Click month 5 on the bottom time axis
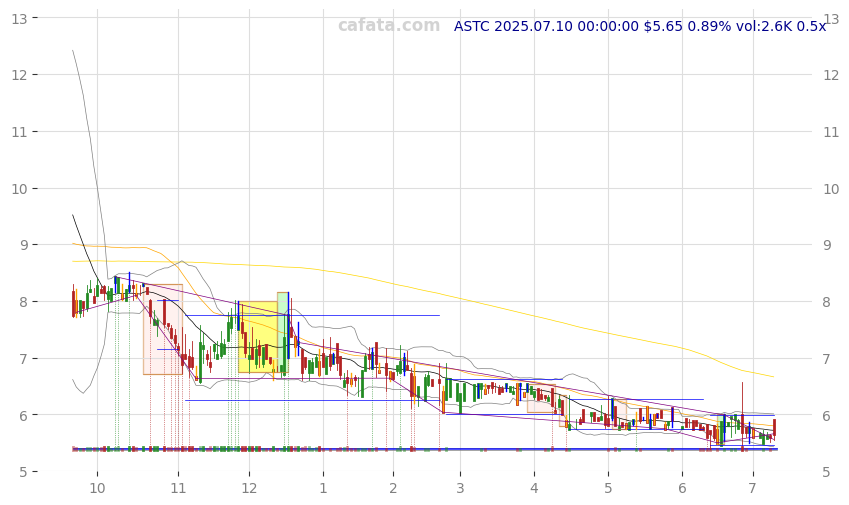Screen dimensions: 849x505 pos(608,488)
